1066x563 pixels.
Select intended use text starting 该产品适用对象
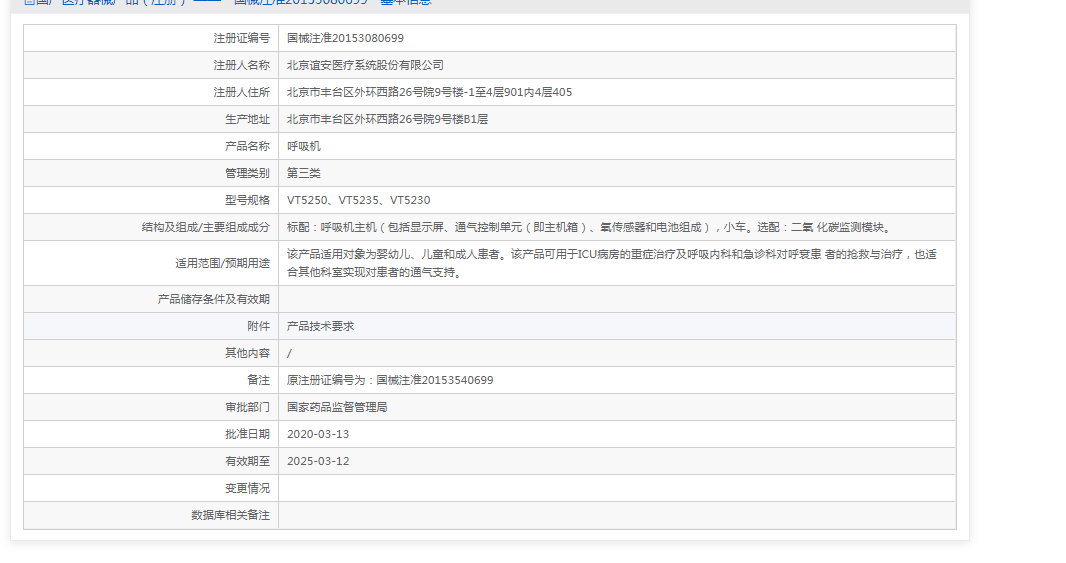pyautogui.click(x=612, y=263)
